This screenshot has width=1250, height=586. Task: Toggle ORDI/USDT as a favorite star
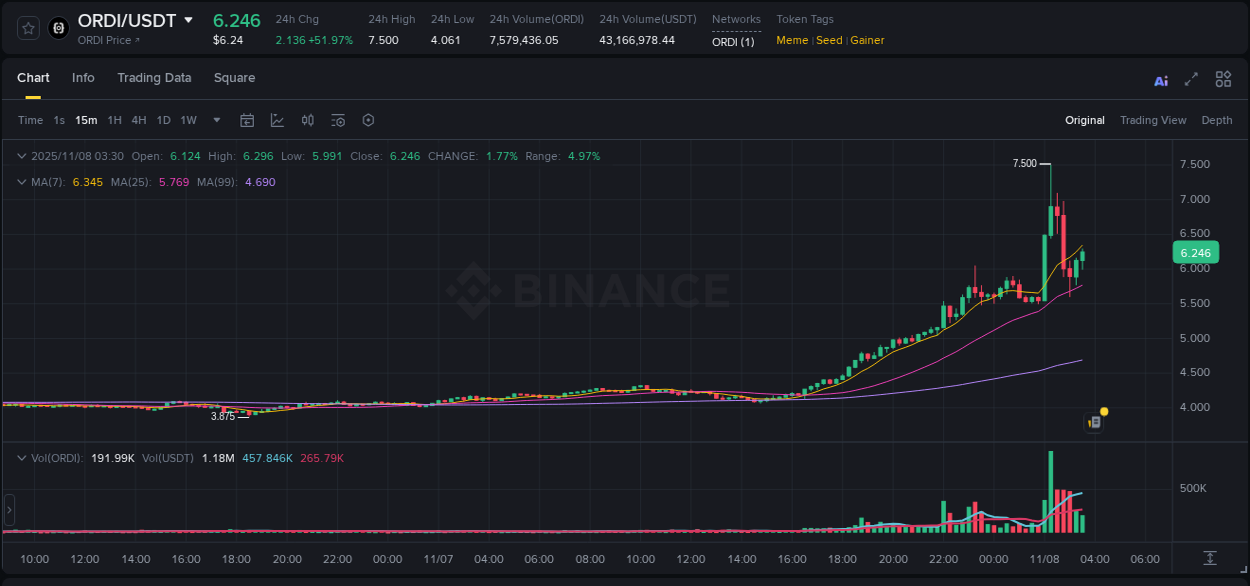pos(27,28)
